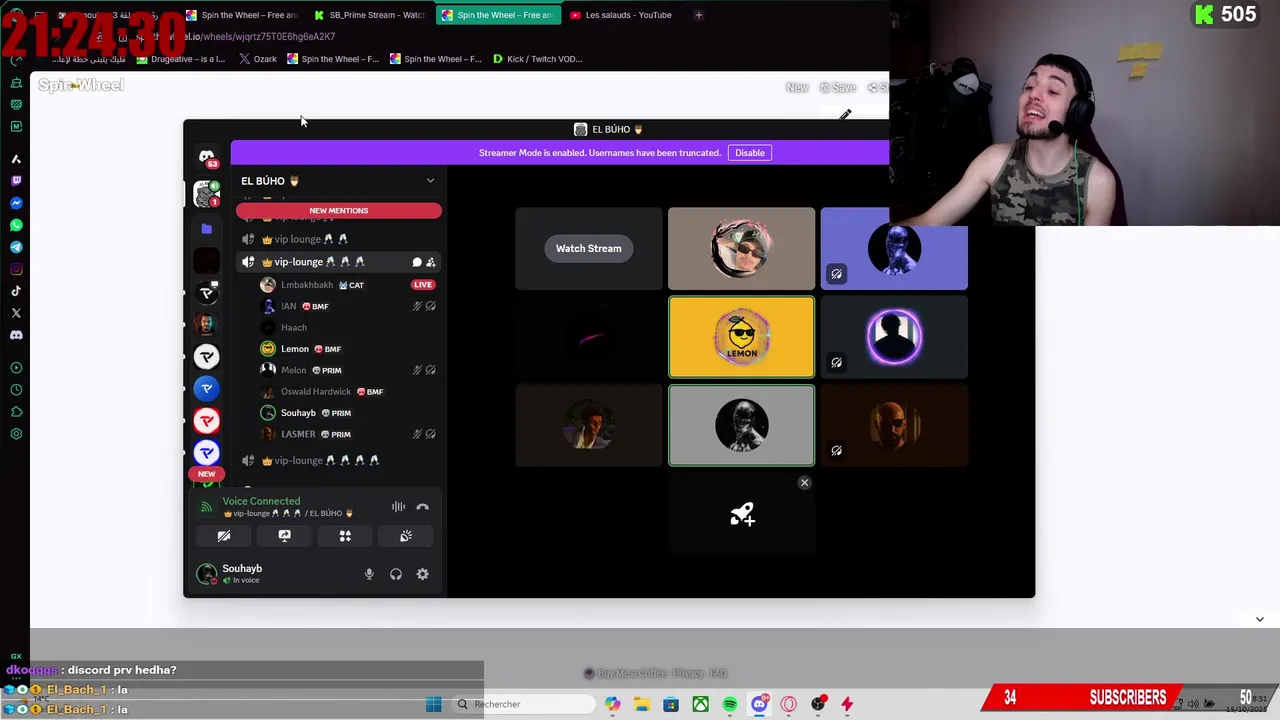Open Xbox app from the taskbar
The width and height of the screenshot is (1280, 720).
tap(700, 704)
